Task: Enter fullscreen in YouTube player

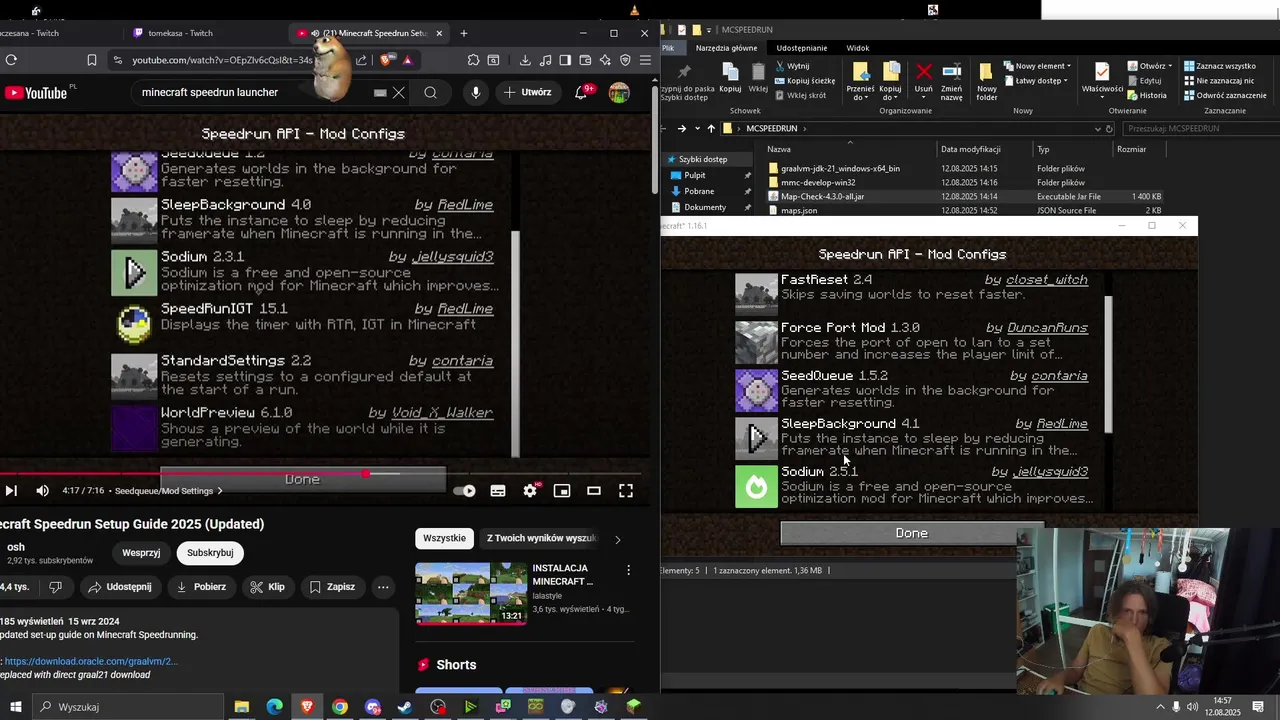Action: 626,491
